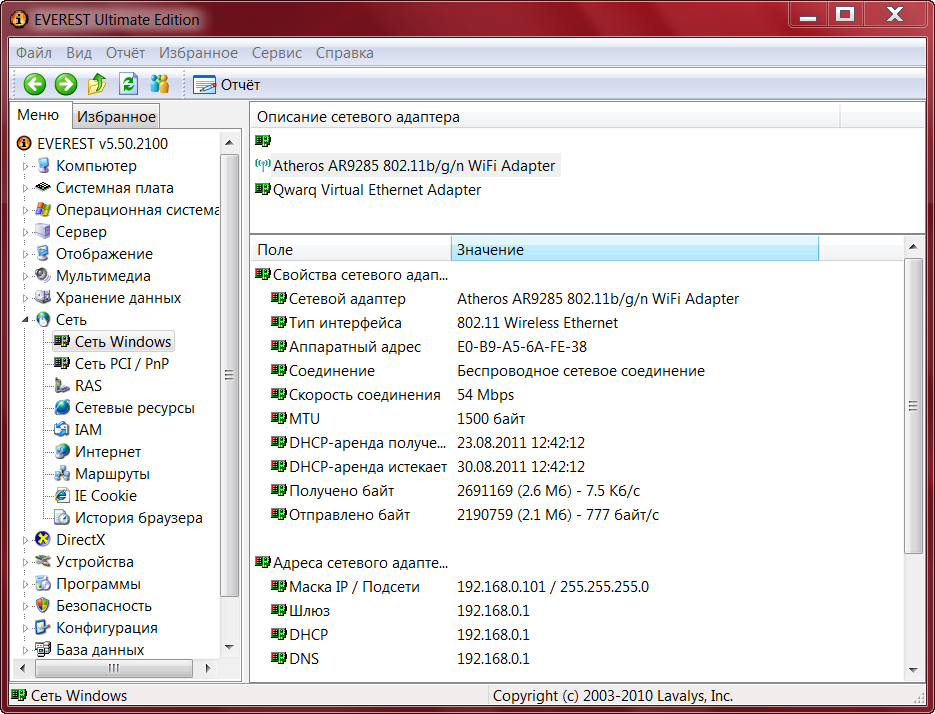Expand the DirectX tree node
Screen dimensions: 935x714
pyautogui.click(x=26, y=540)
